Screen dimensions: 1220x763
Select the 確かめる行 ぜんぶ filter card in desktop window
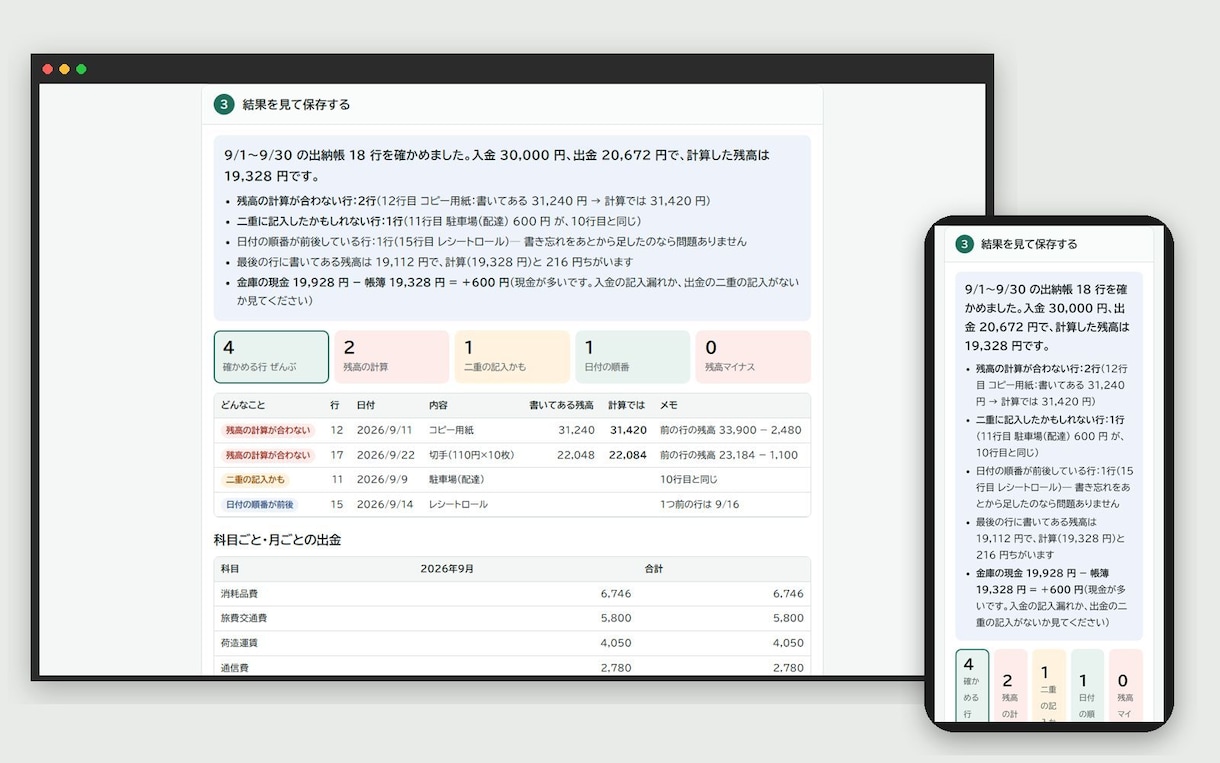(271, 357)
